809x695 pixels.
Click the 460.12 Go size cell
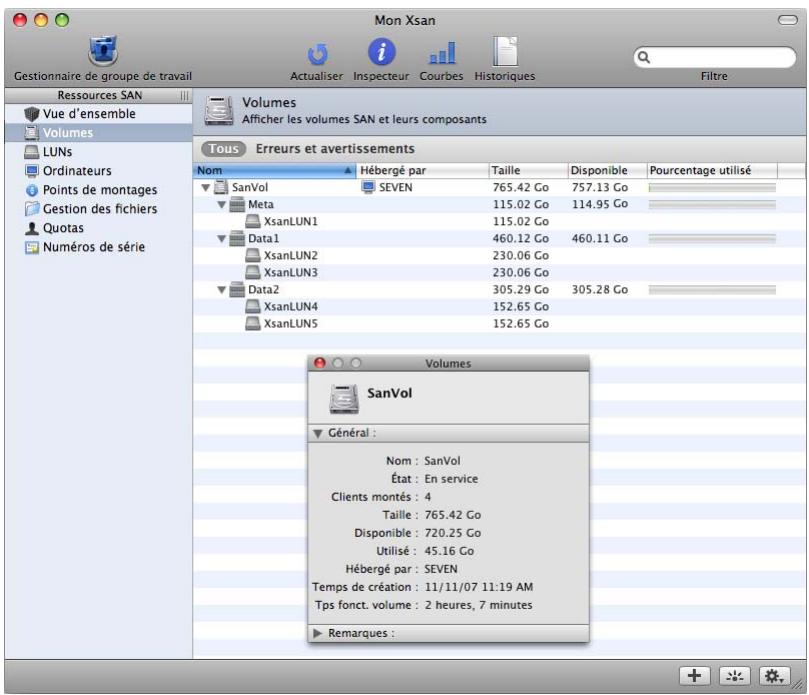click(x=521, y=239)
